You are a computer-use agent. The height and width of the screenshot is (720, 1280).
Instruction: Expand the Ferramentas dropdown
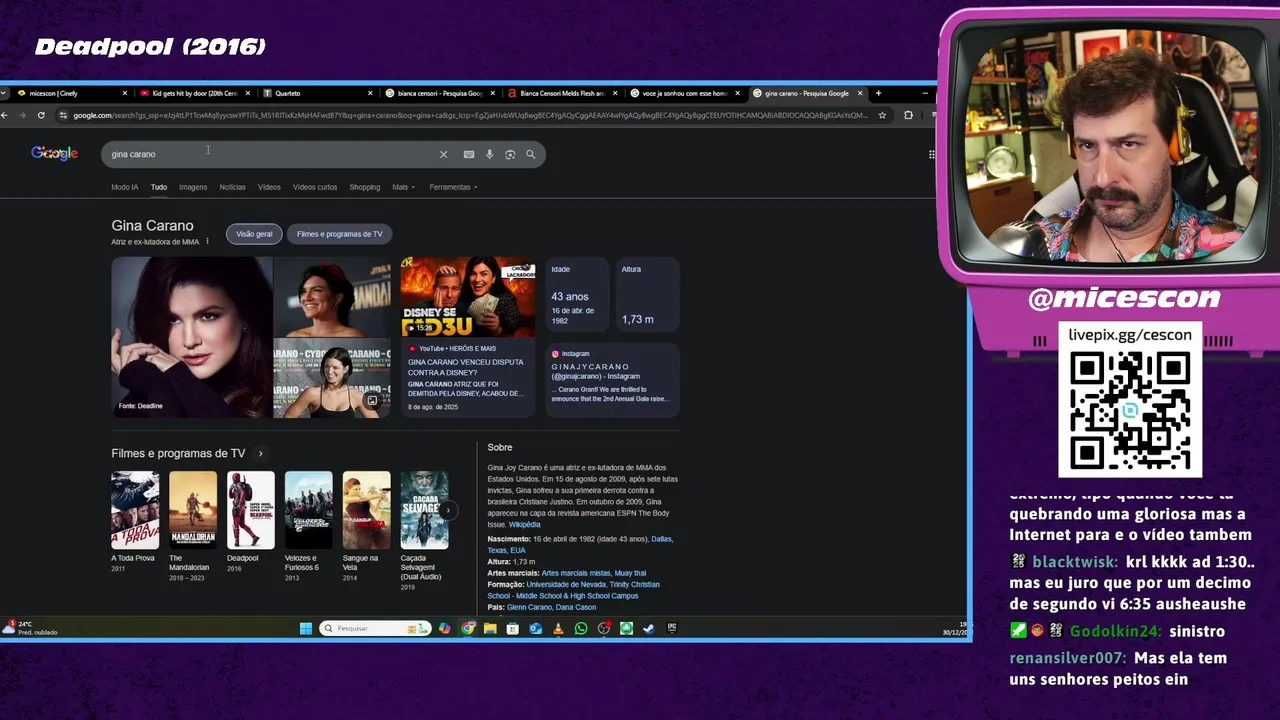click(x=453, y=187)
